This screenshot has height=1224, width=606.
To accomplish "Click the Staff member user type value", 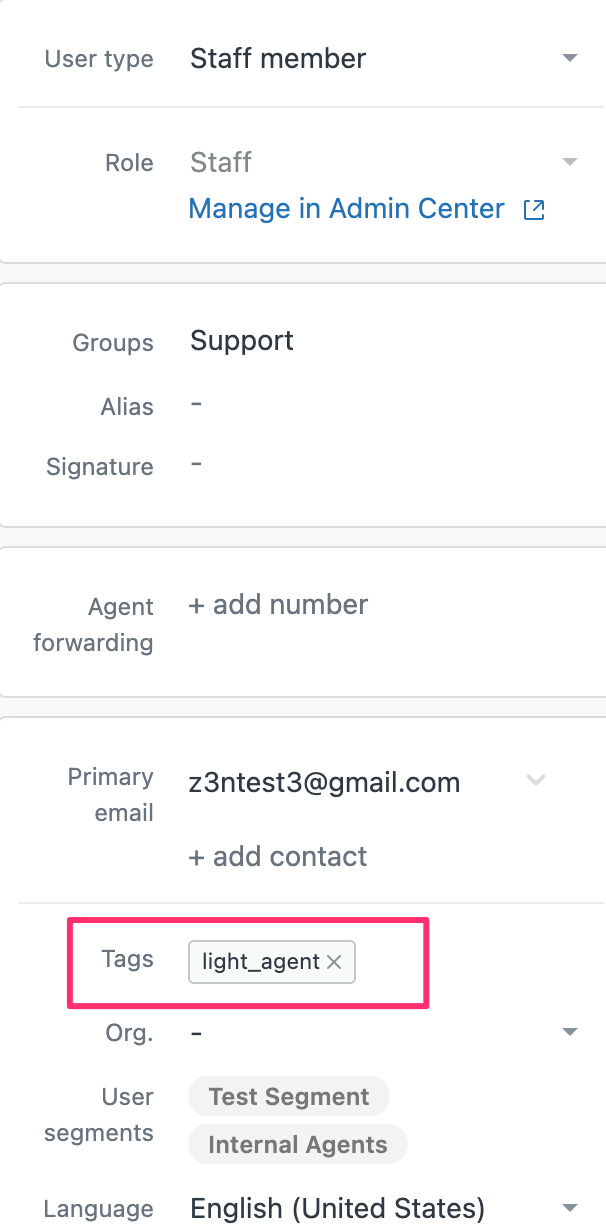I will [x=278, y=59].
